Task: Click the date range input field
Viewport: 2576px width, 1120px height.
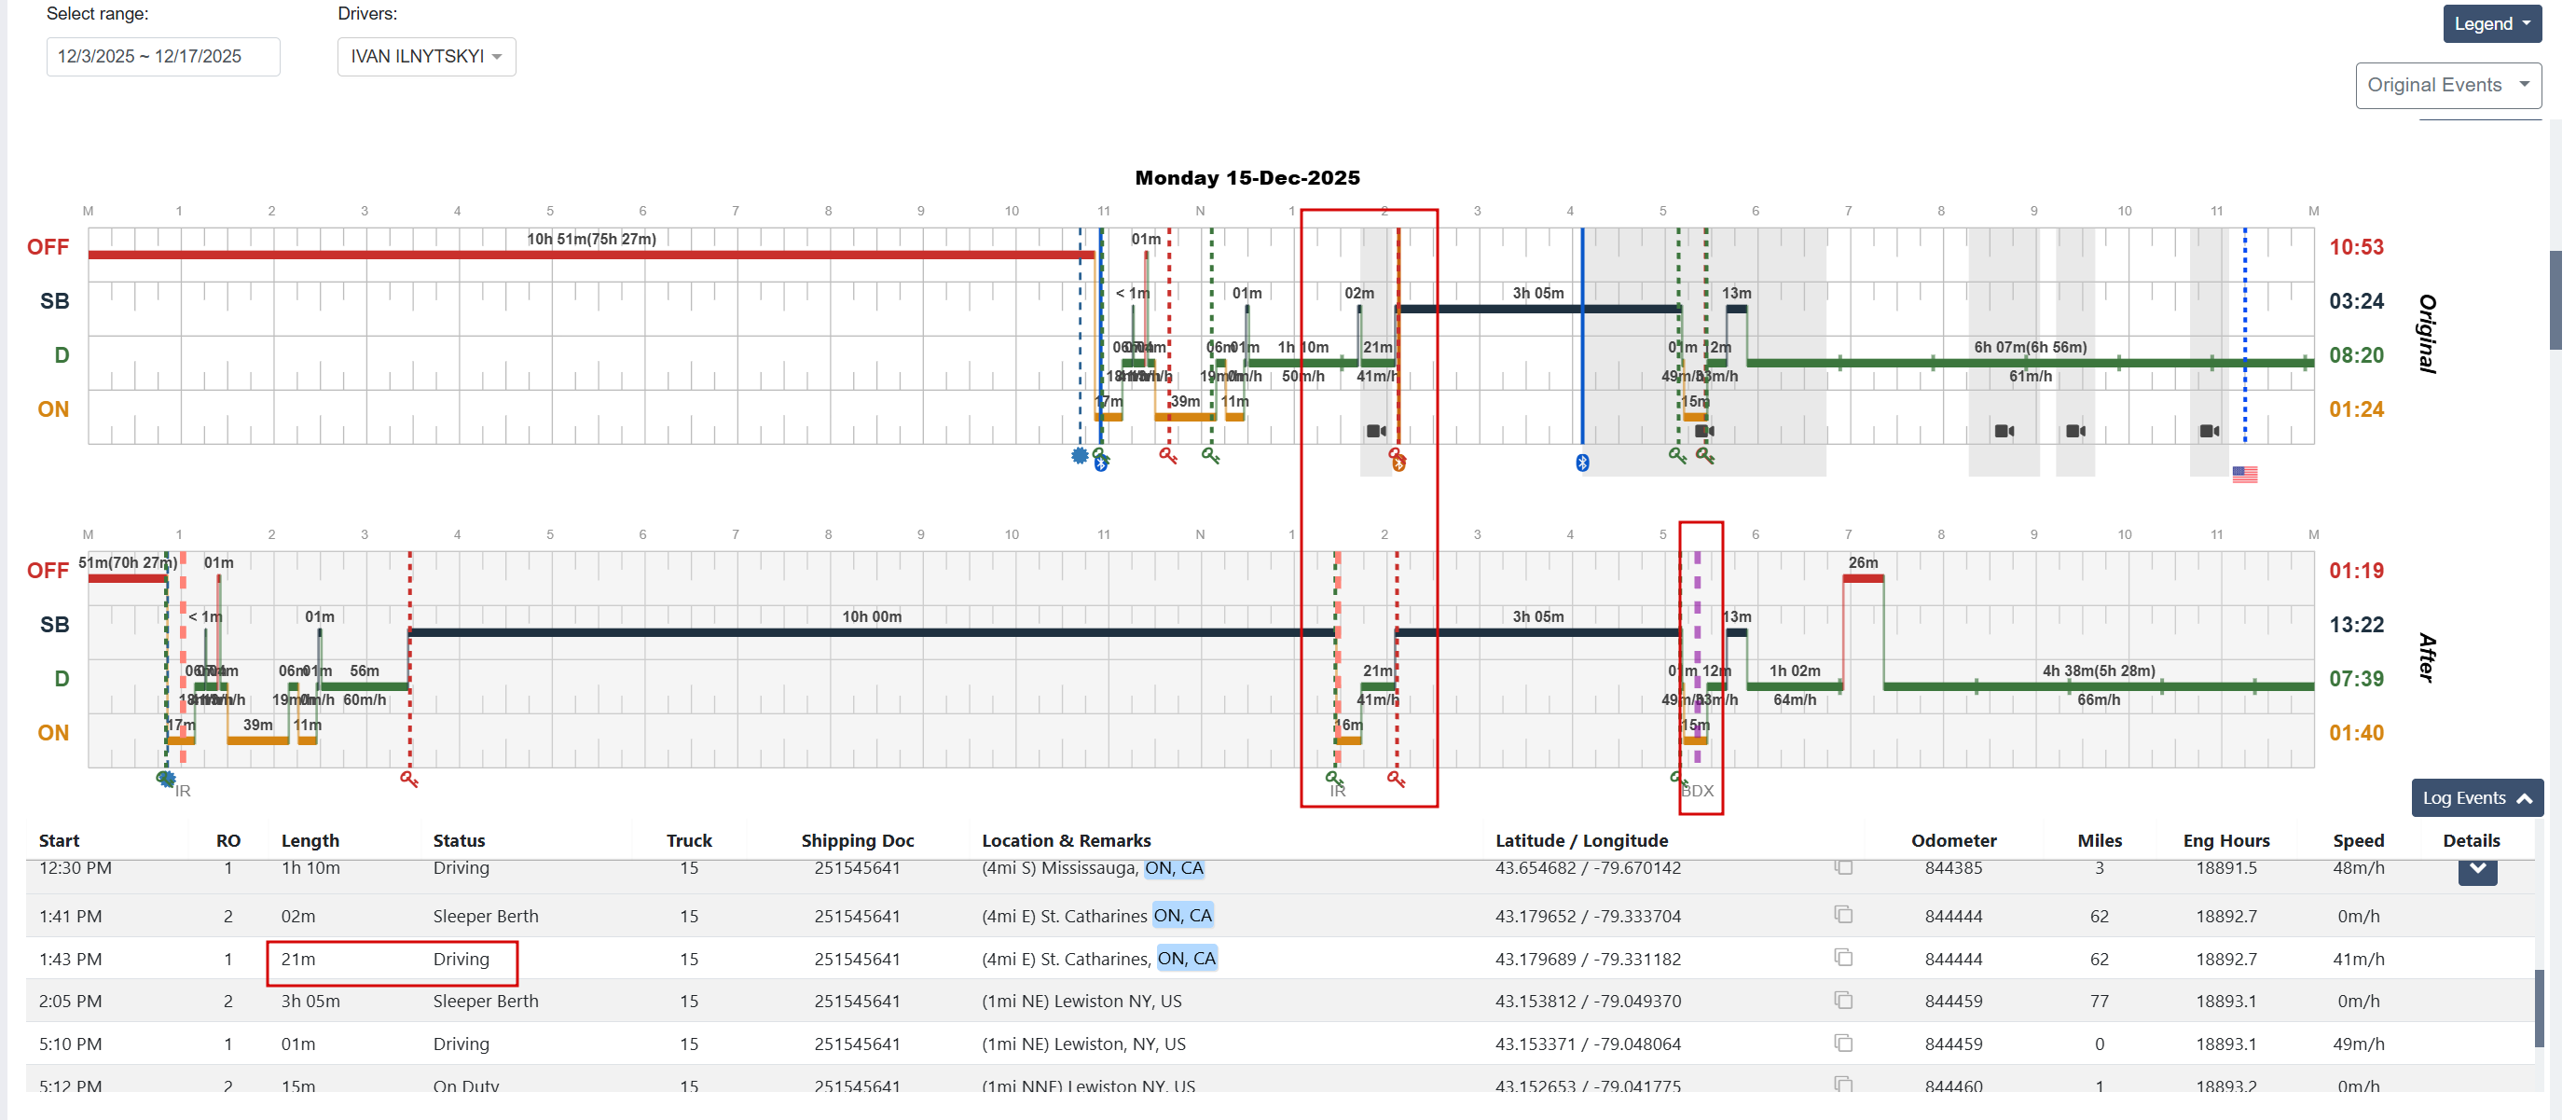Action: coord(163,57)
